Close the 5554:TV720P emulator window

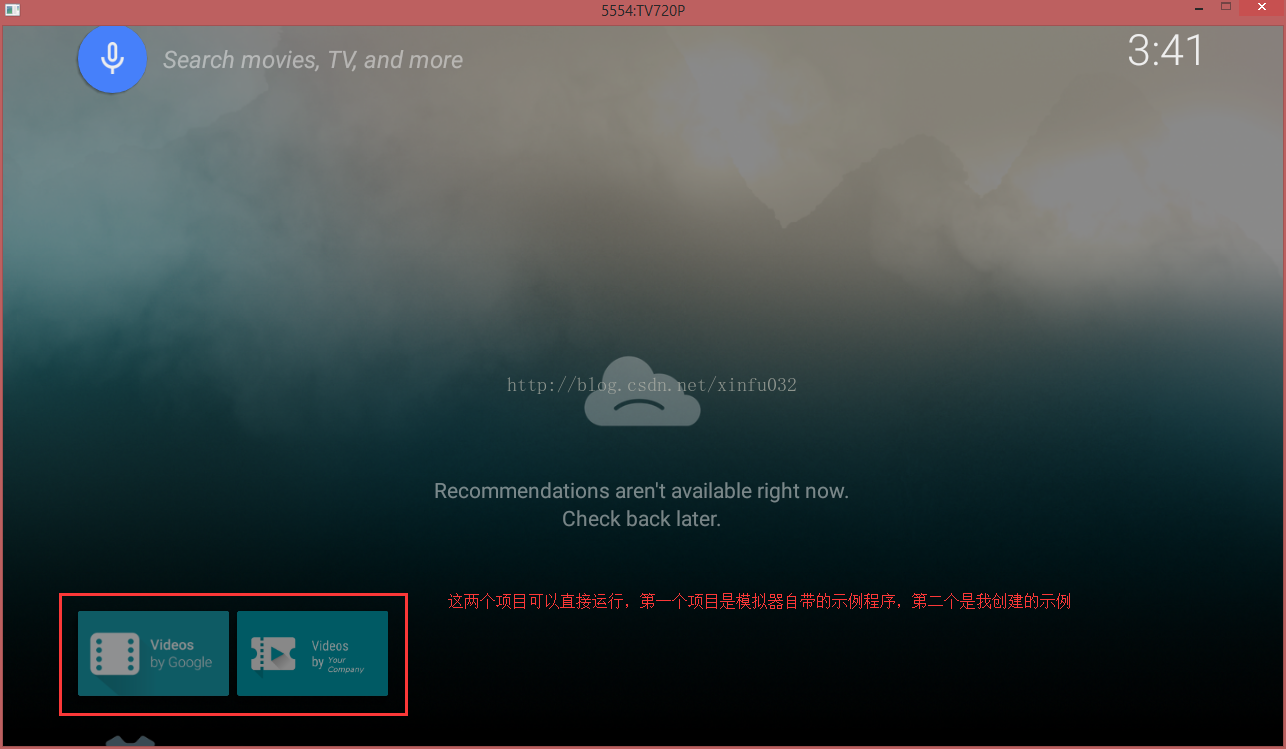pyautogui.click(x=1261, y=8)
